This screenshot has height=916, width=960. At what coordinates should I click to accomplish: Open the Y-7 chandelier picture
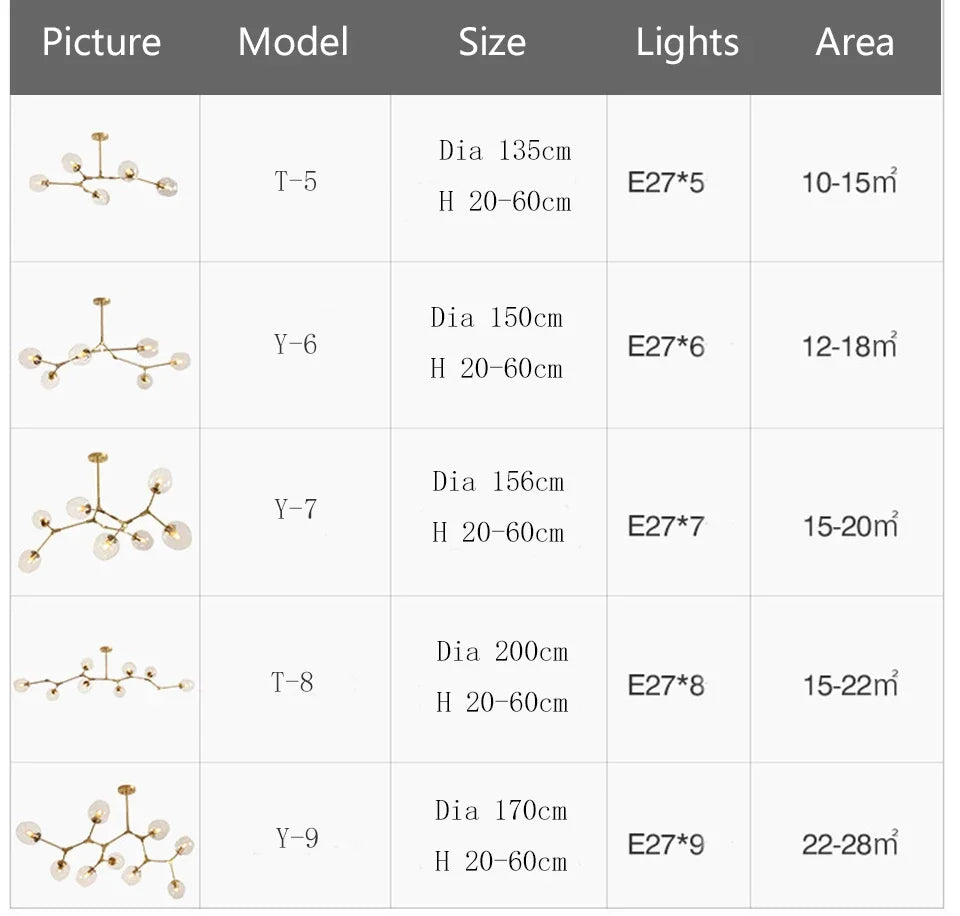[105, 514]
